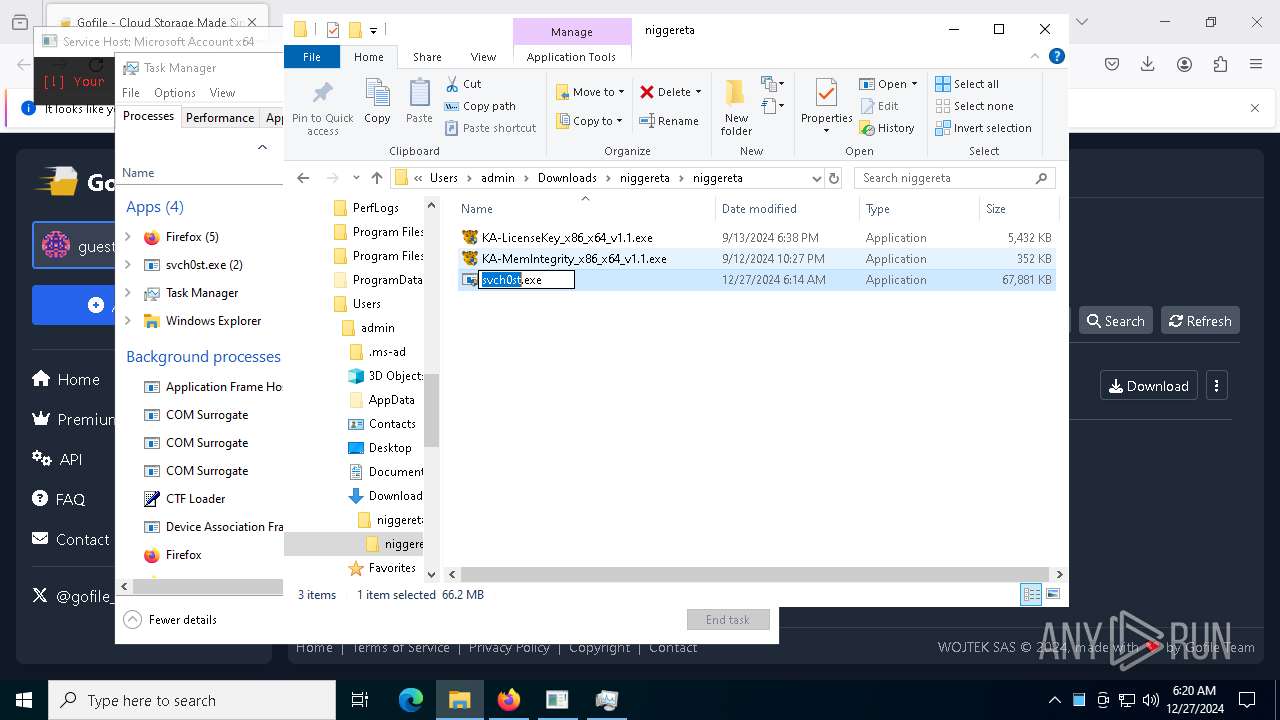The width and height of the screenshot is (1280, 720).
Task: Refresh the Explorer address bar
Action: click(834, 178)
